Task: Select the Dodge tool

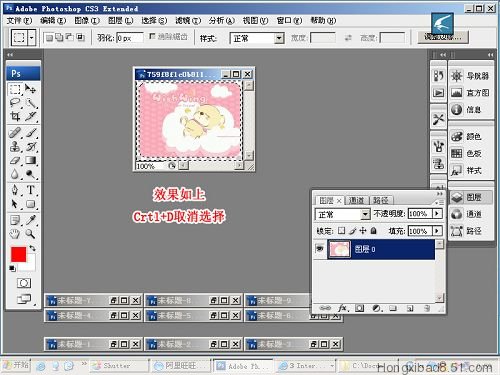Action: coord(31,174)
